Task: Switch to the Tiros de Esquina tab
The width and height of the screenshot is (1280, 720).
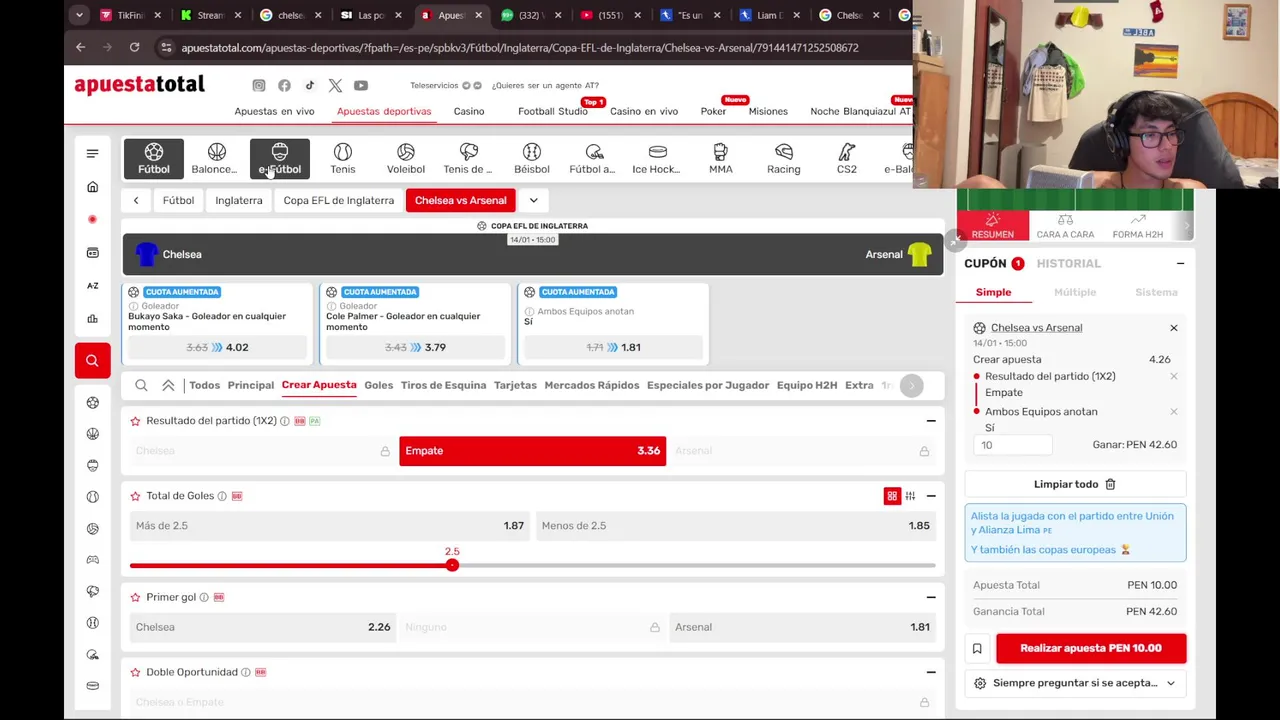Action: 443,385
